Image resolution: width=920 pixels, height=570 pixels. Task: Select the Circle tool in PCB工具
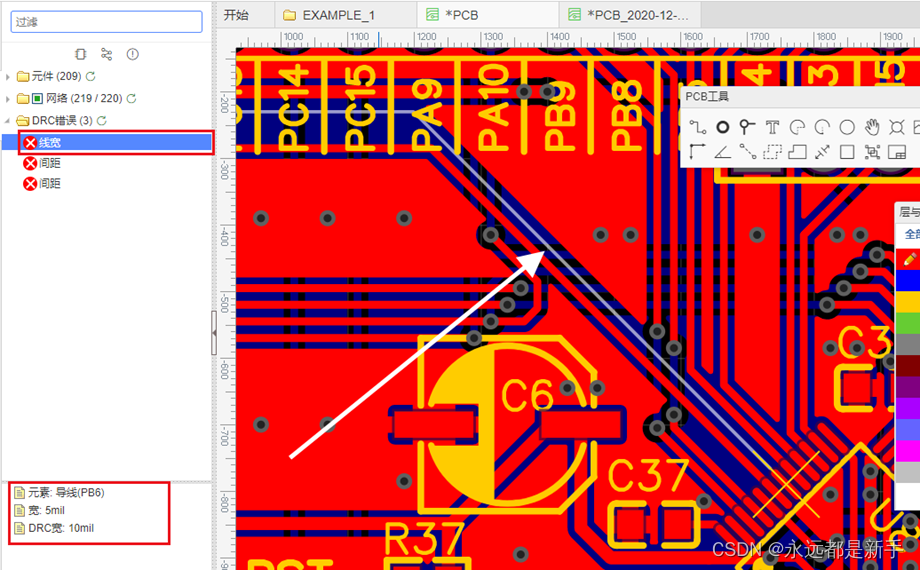click(x=847, y=127)
